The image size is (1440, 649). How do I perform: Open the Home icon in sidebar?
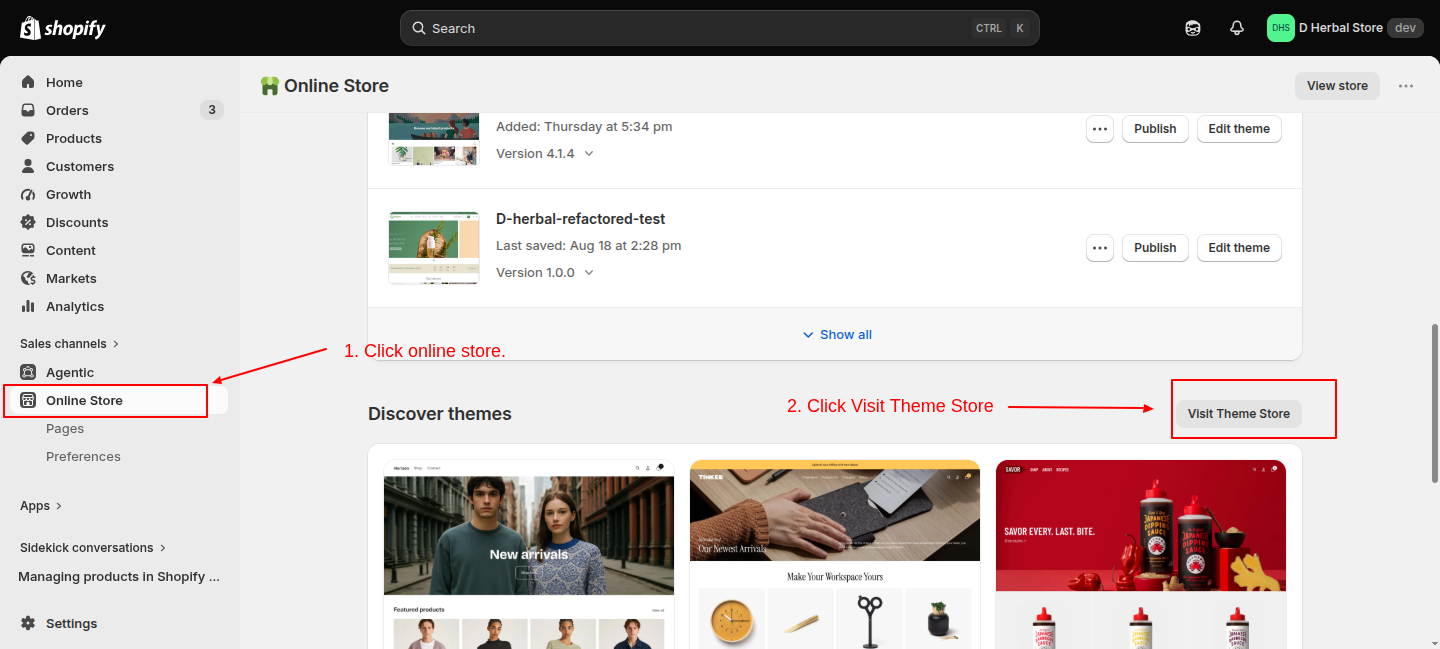[x=28, y=82]
